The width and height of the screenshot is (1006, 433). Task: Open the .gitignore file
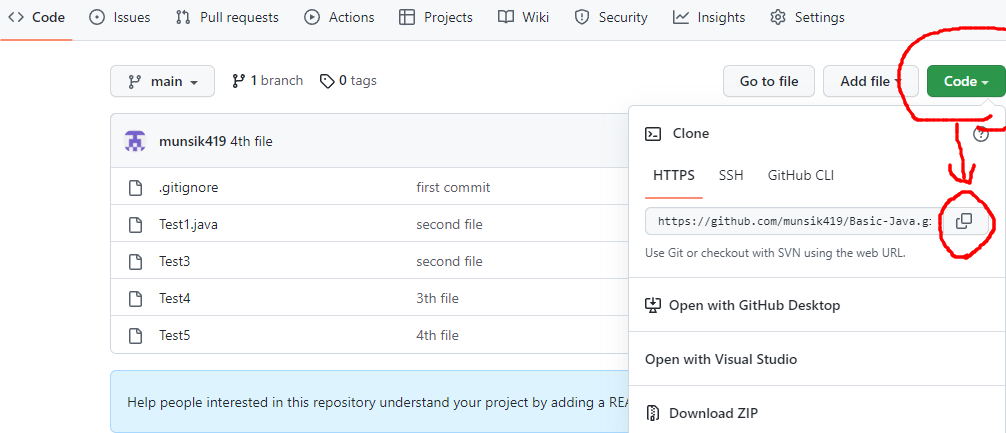click(x=189, y=187)
